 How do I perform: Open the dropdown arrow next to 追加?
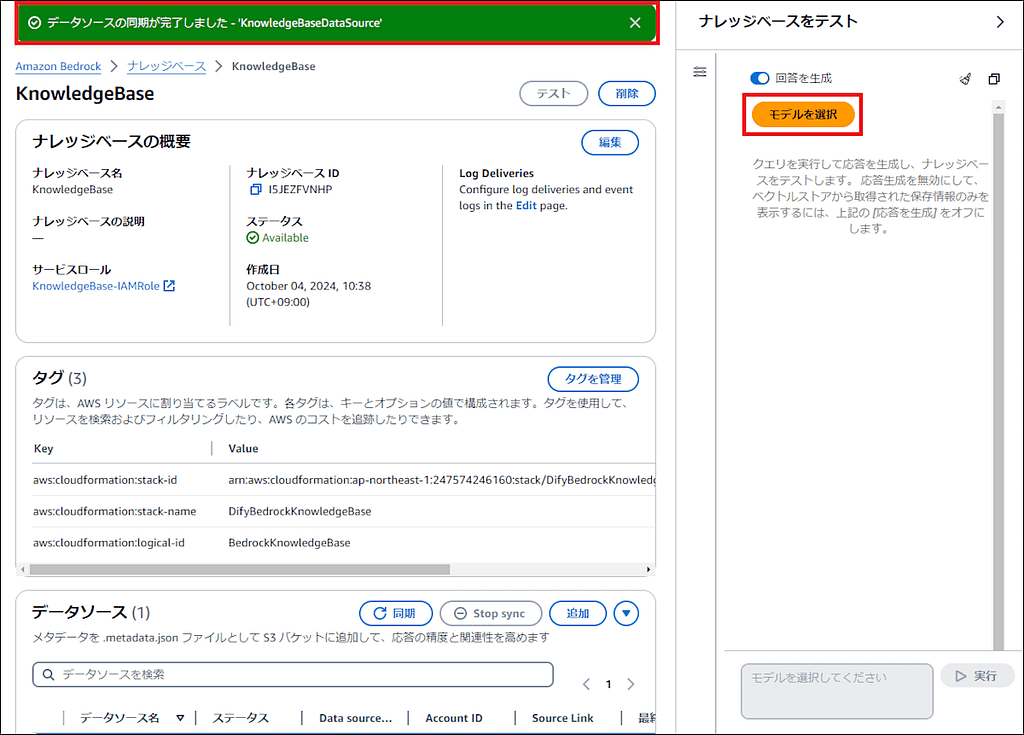[626, 613]
